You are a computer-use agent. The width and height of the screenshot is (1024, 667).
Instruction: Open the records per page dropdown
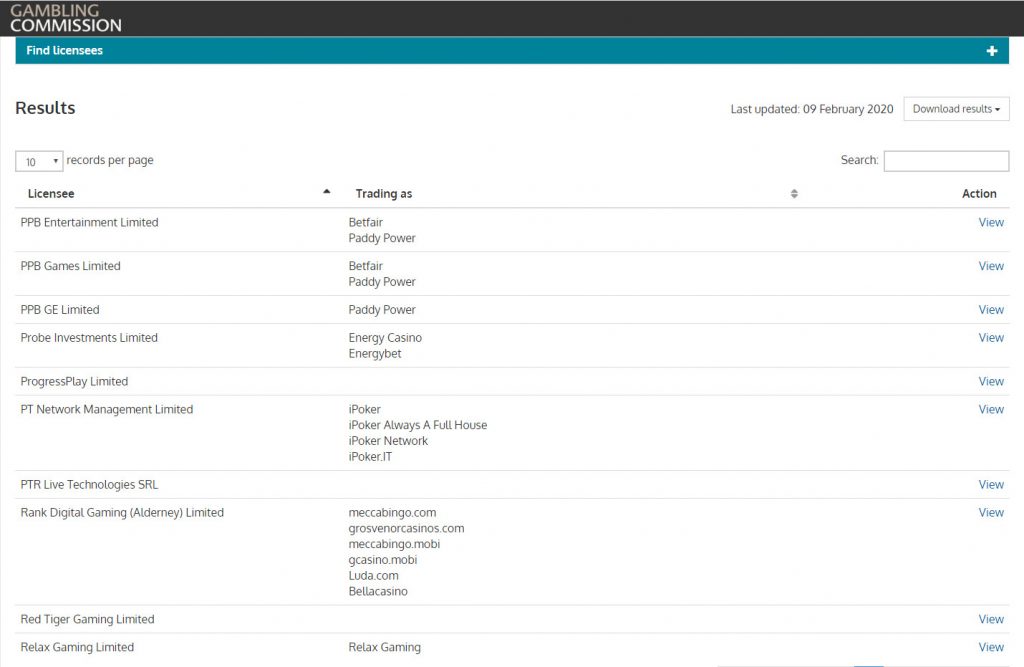coord(39,161)
